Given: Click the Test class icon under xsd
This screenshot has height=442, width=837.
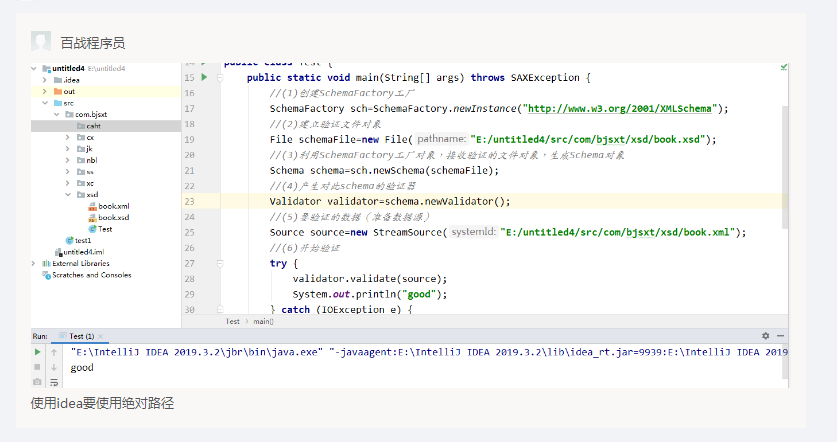Looking at the screenshot, I should [x=92, y=229].
